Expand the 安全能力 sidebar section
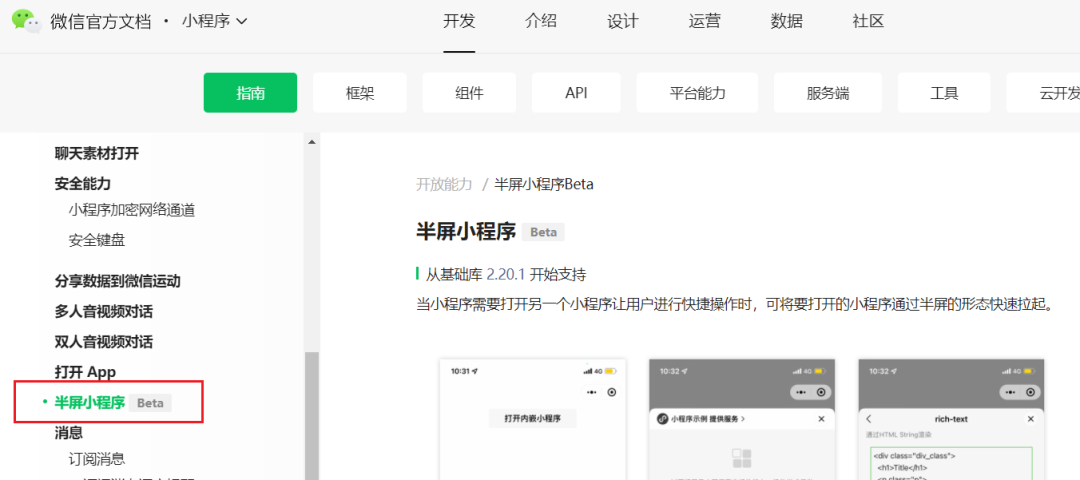This screenshot has width=1080, height=480. (x=83, y=184)
